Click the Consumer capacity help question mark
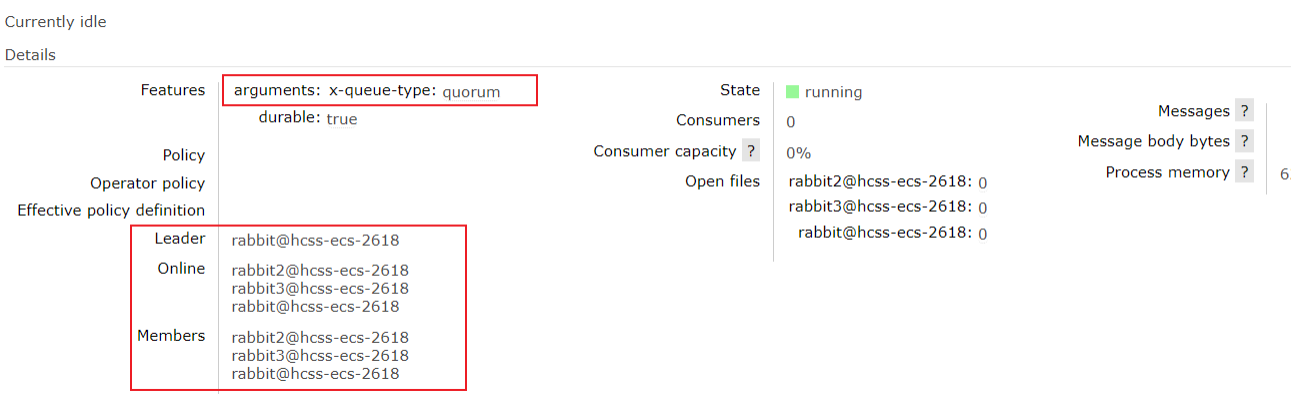Viewport: 1291px width, 403px height. (x=751, y=151)
